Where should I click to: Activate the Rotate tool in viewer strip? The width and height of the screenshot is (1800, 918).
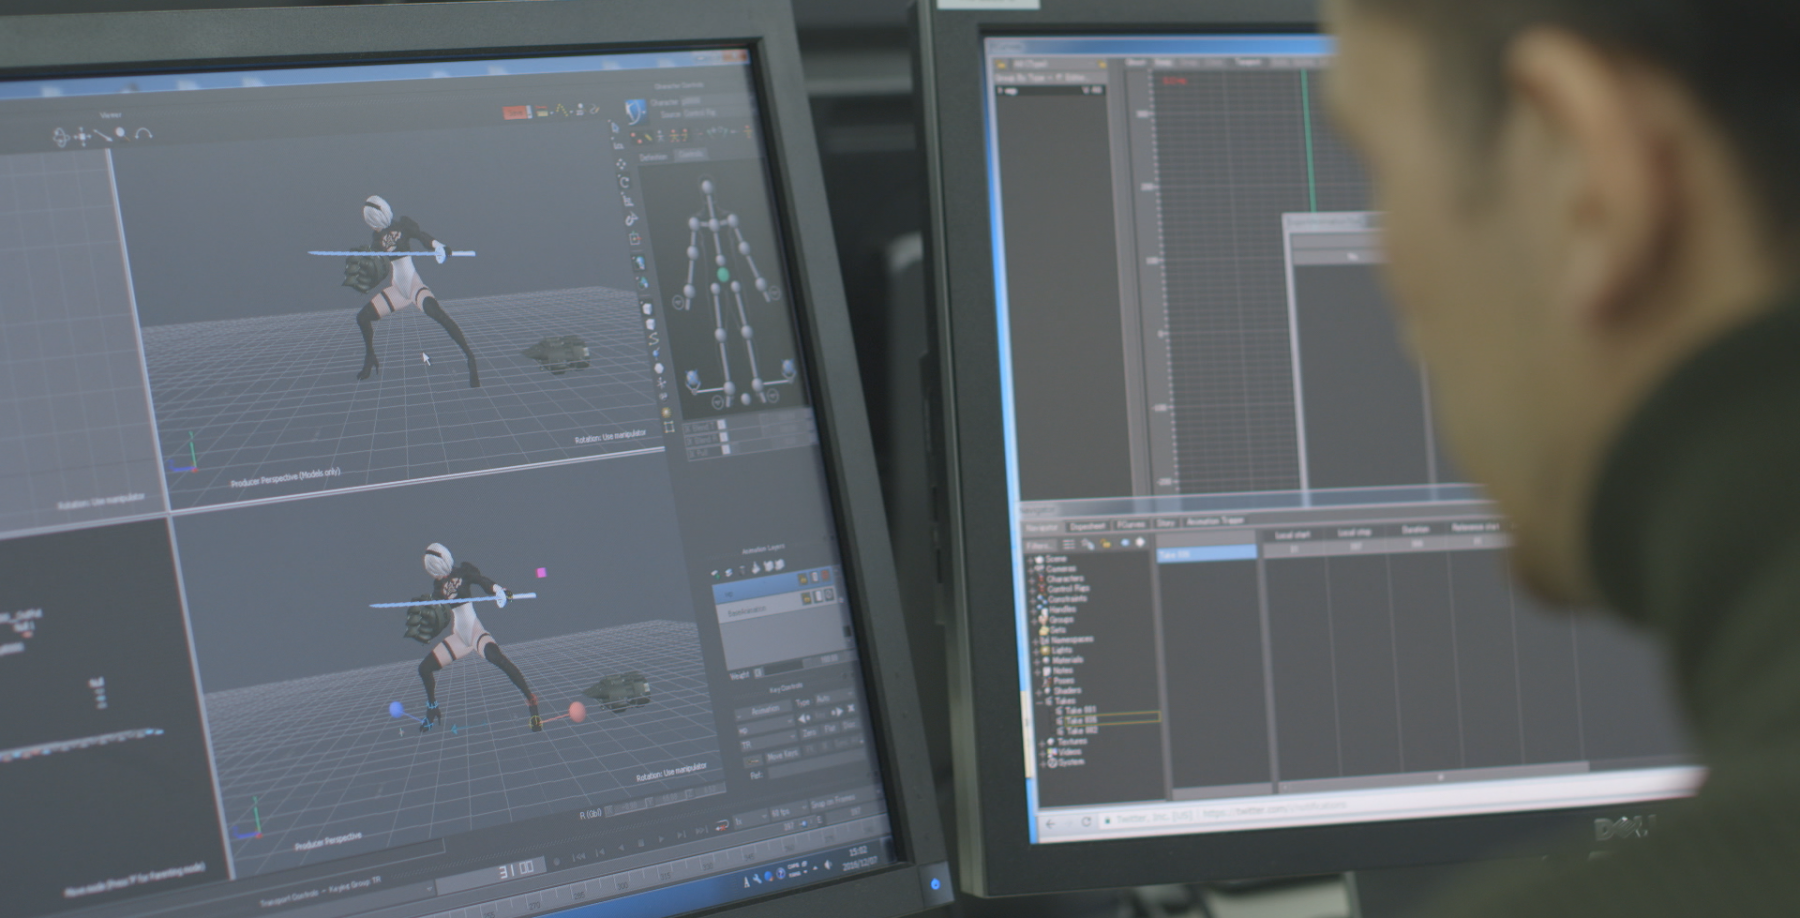[x=625, y=182]
